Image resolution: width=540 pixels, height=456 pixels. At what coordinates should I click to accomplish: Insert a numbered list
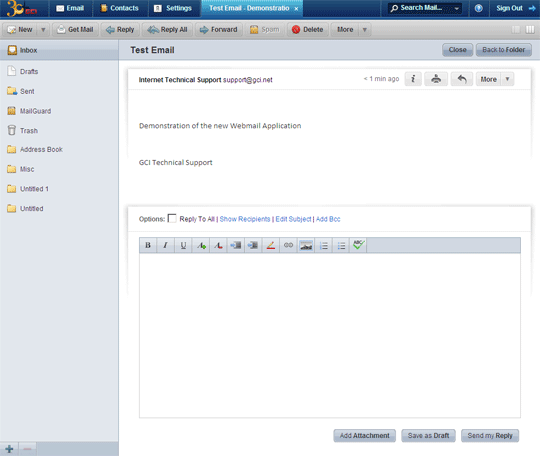324,245
